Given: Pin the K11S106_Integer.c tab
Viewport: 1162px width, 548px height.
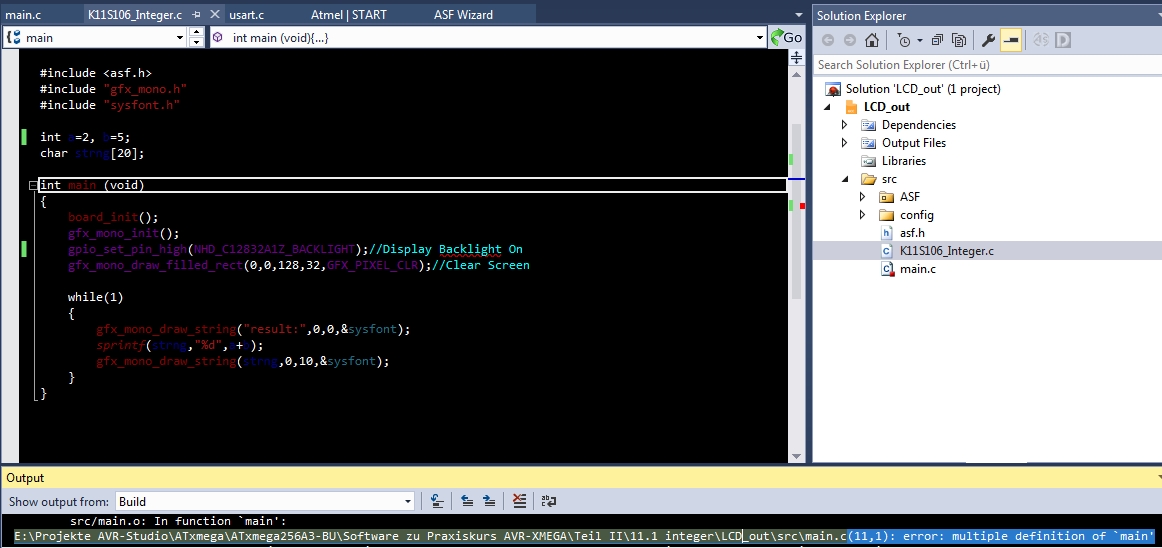Looking at the screenshot, I should [x=196, y=14].
